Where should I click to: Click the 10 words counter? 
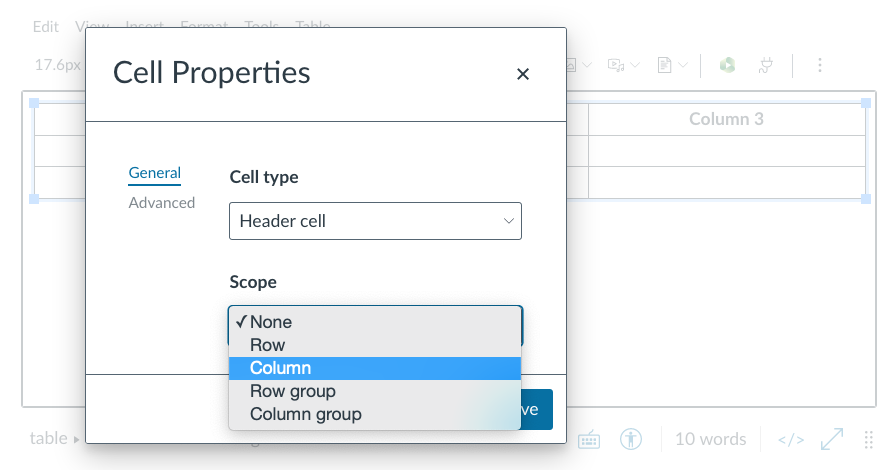(x=710, y=439)
